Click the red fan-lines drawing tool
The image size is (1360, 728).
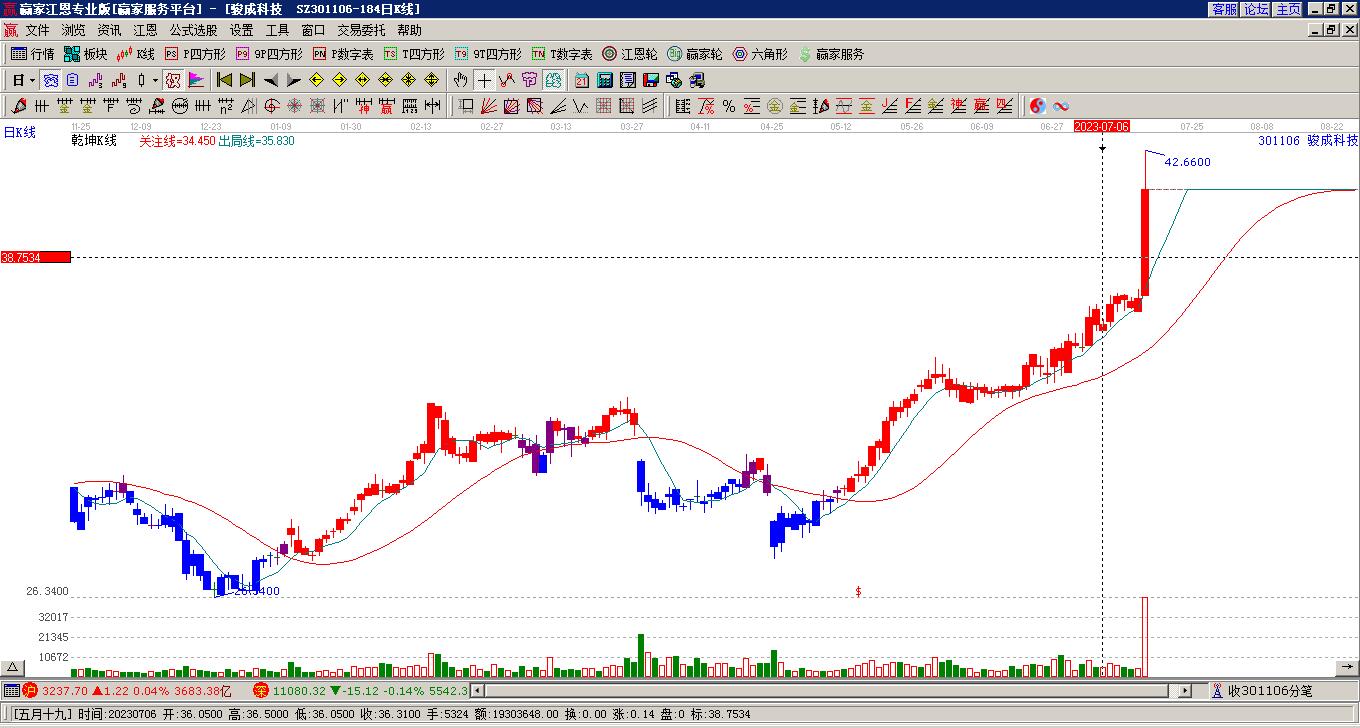489,106
